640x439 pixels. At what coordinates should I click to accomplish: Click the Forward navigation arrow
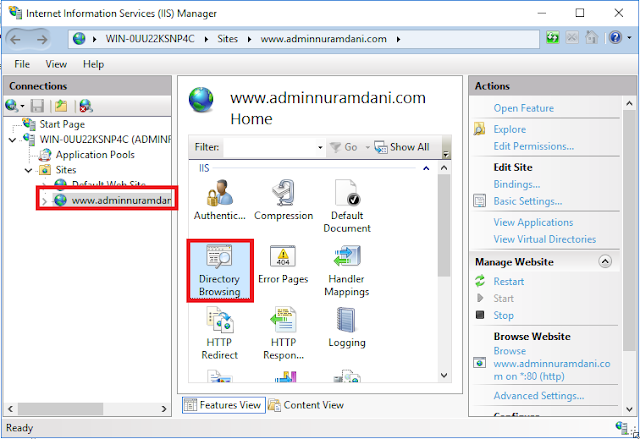[x=42, y=39]
